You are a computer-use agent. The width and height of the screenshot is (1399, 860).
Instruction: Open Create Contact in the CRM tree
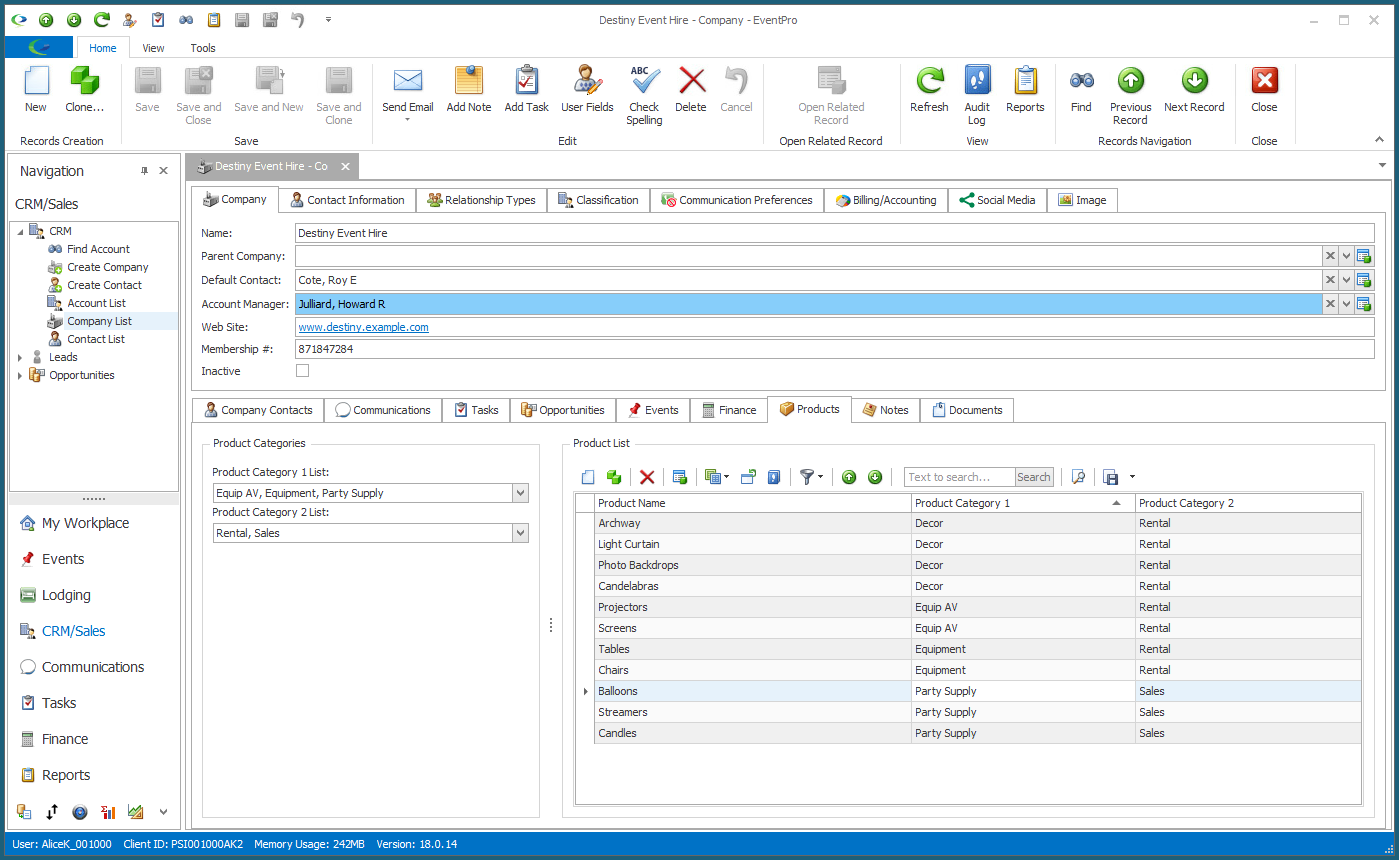point(104,285)
